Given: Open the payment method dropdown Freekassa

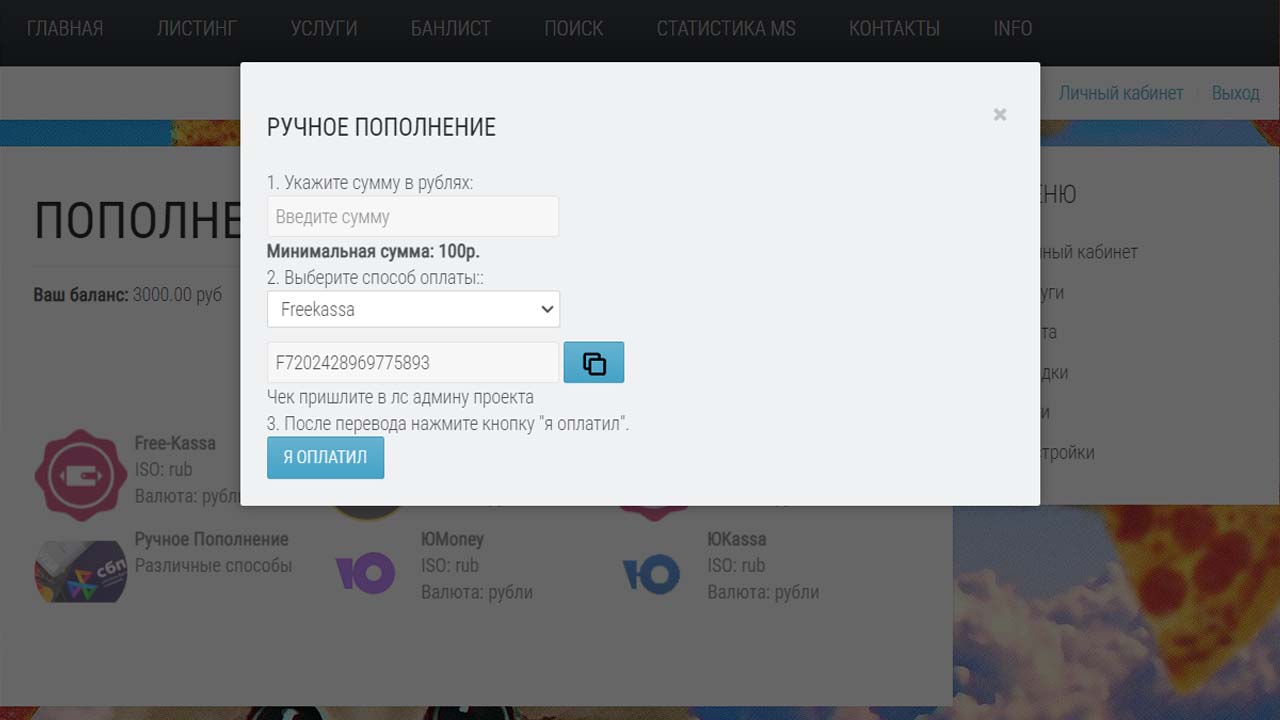Looking at the screenshot, I should click(x=413, y=309).
